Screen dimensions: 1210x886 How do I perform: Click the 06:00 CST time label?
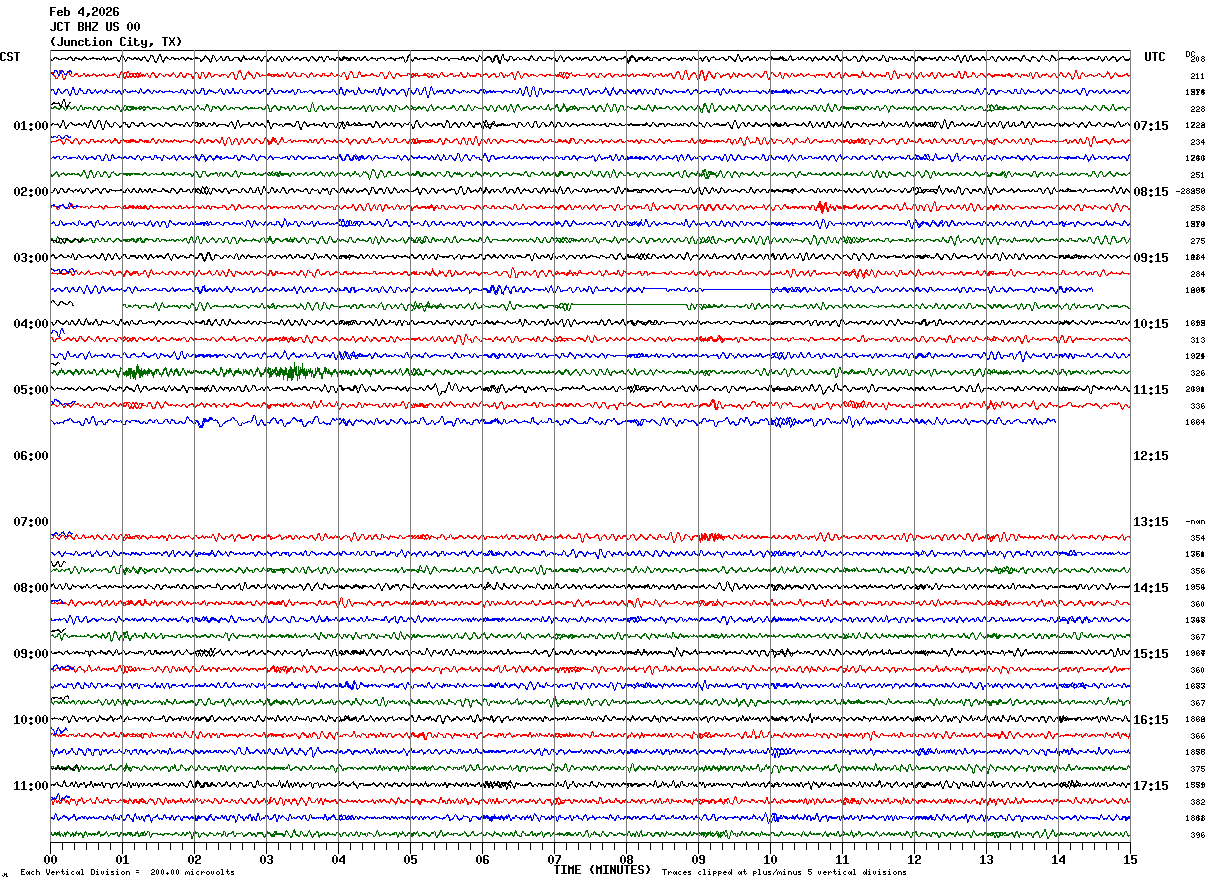point(30,456)
